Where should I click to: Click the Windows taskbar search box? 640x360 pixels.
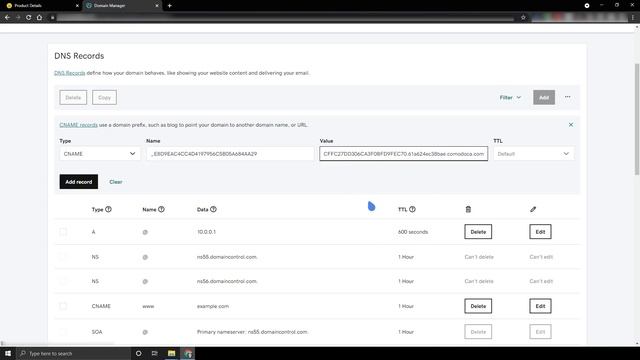[x=73, y=353]
